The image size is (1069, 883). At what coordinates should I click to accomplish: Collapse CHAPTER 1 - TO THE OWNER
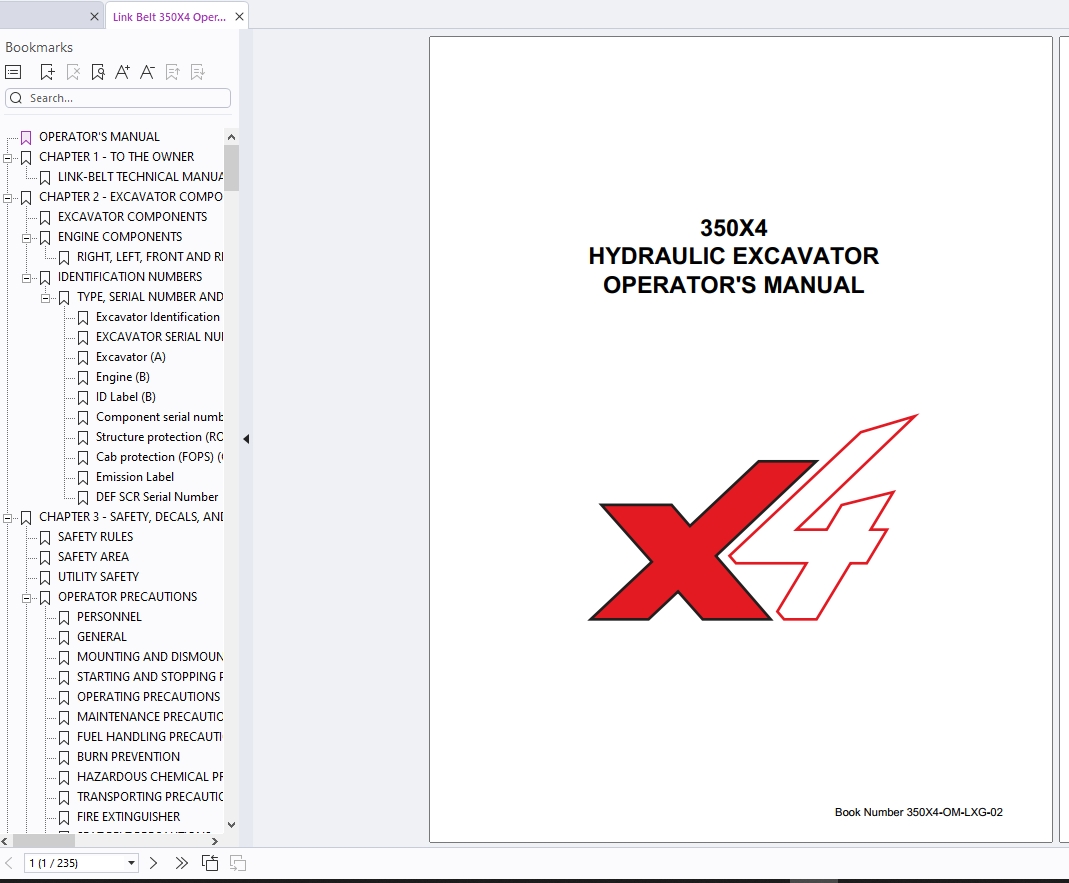8,157
